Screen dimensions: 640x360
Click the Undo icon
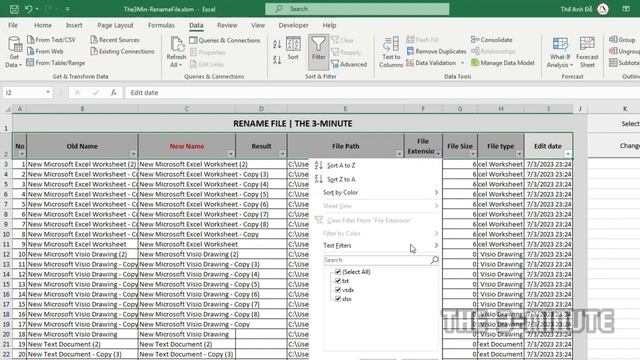tap(29, 9)
